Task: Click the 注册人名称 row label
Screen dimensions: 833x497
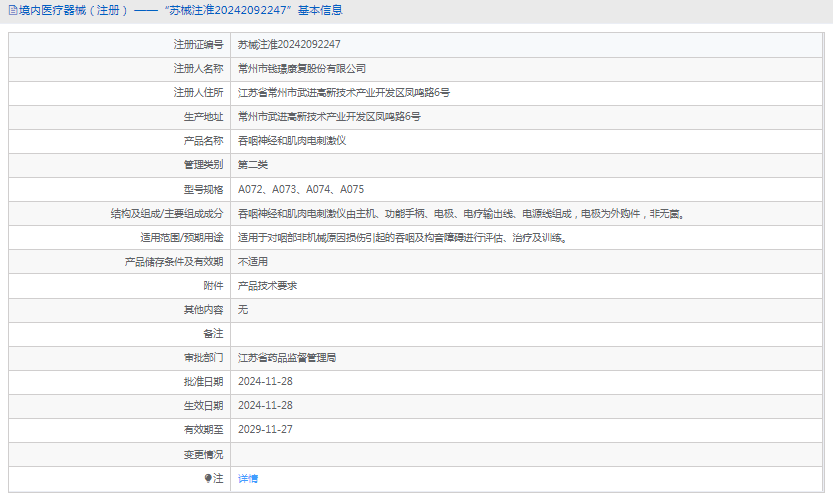Action: pos(198,68)
